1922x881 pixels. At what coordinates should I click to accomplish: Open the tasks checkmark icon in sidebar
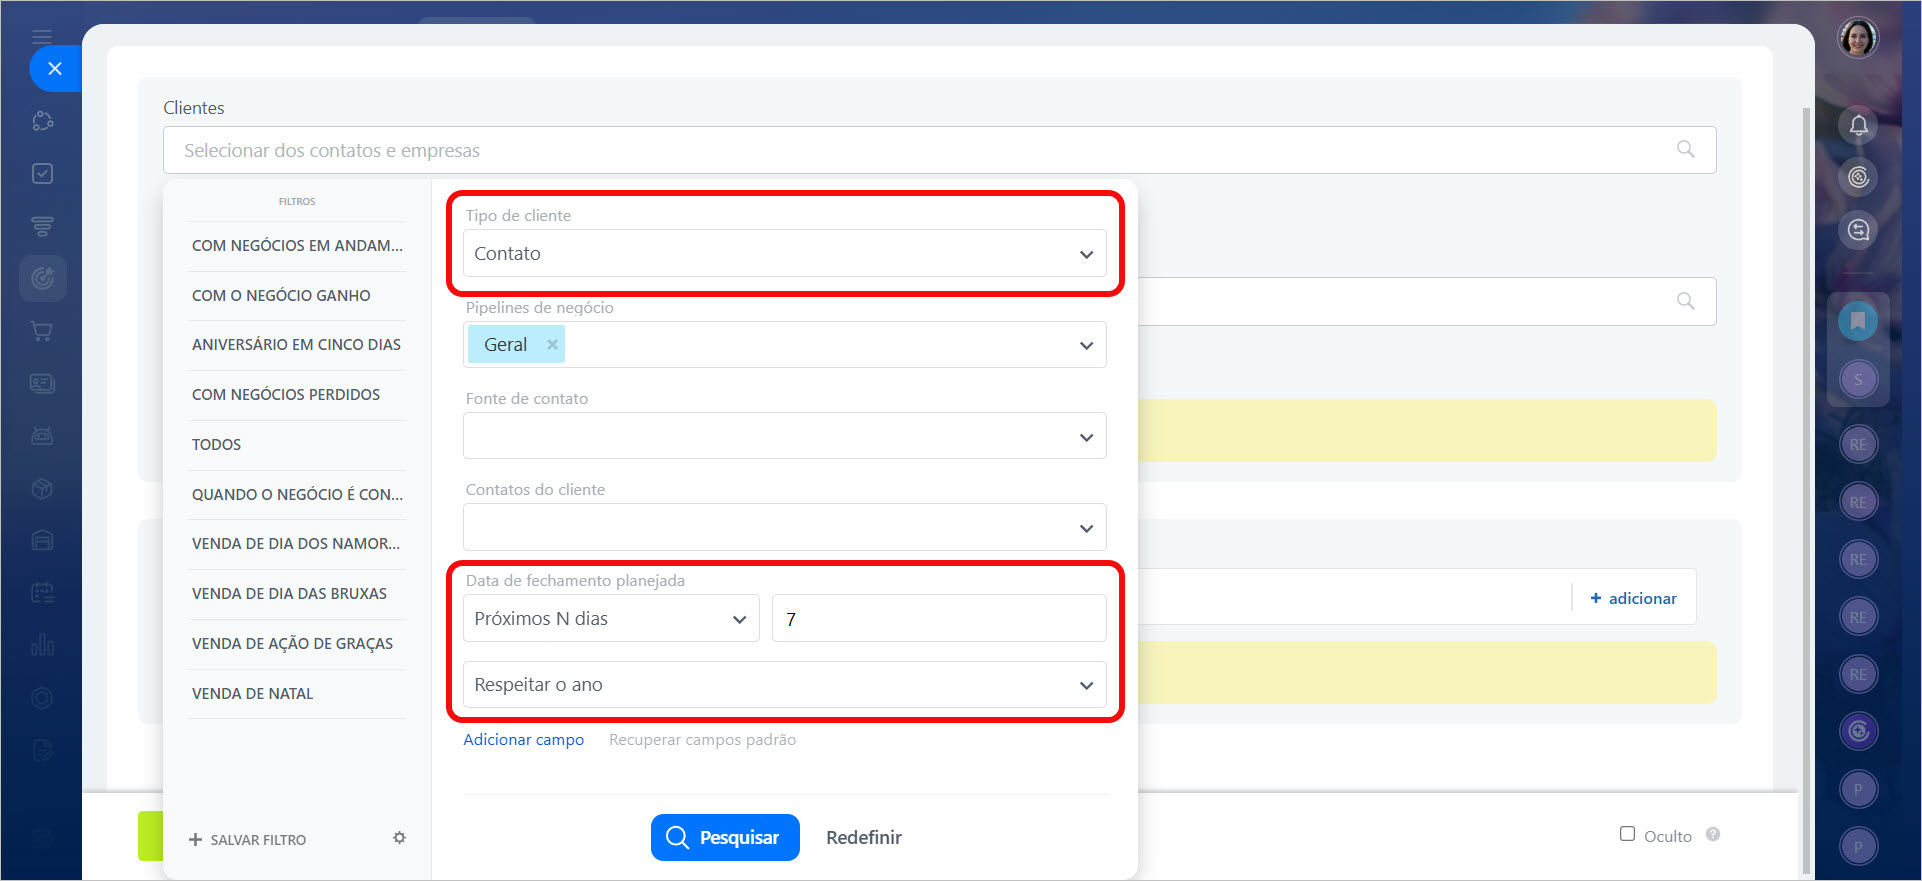pos(42,173)
